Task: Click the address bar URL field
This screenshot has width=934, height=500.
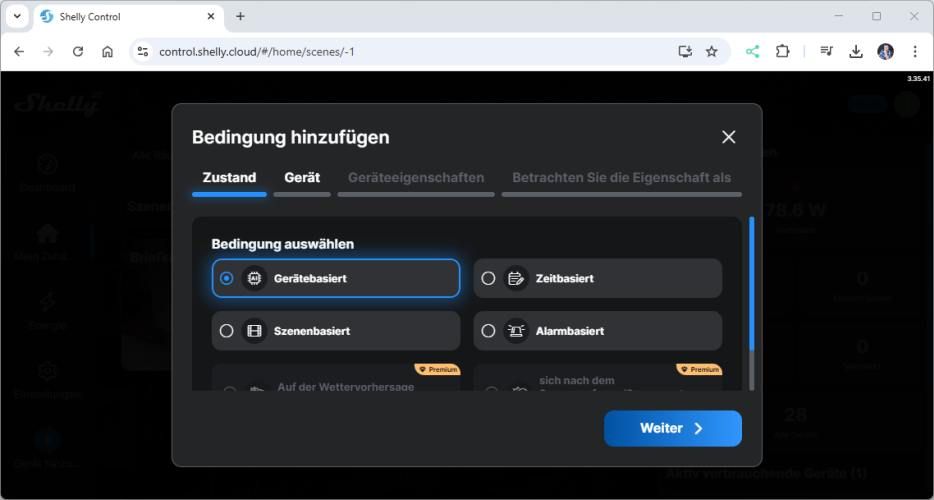Action: click(x=400, y=51)
